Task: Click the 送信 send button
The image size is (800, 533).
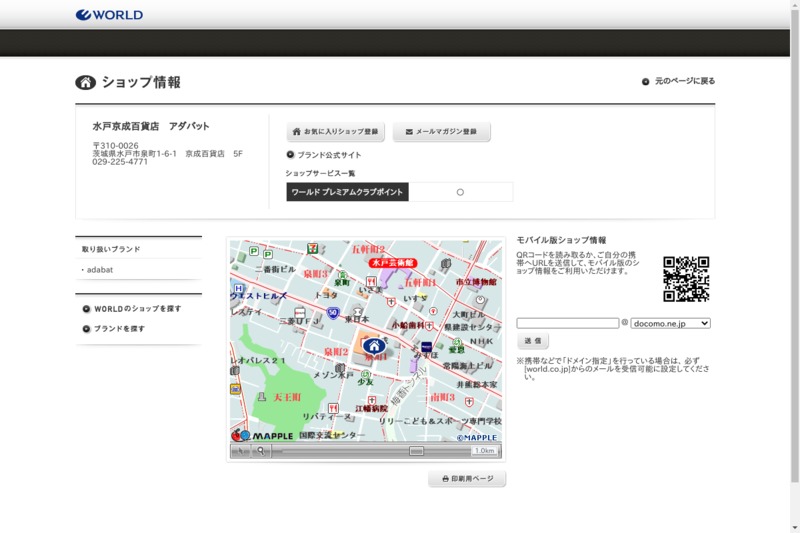Action: (x=533, y=341)
